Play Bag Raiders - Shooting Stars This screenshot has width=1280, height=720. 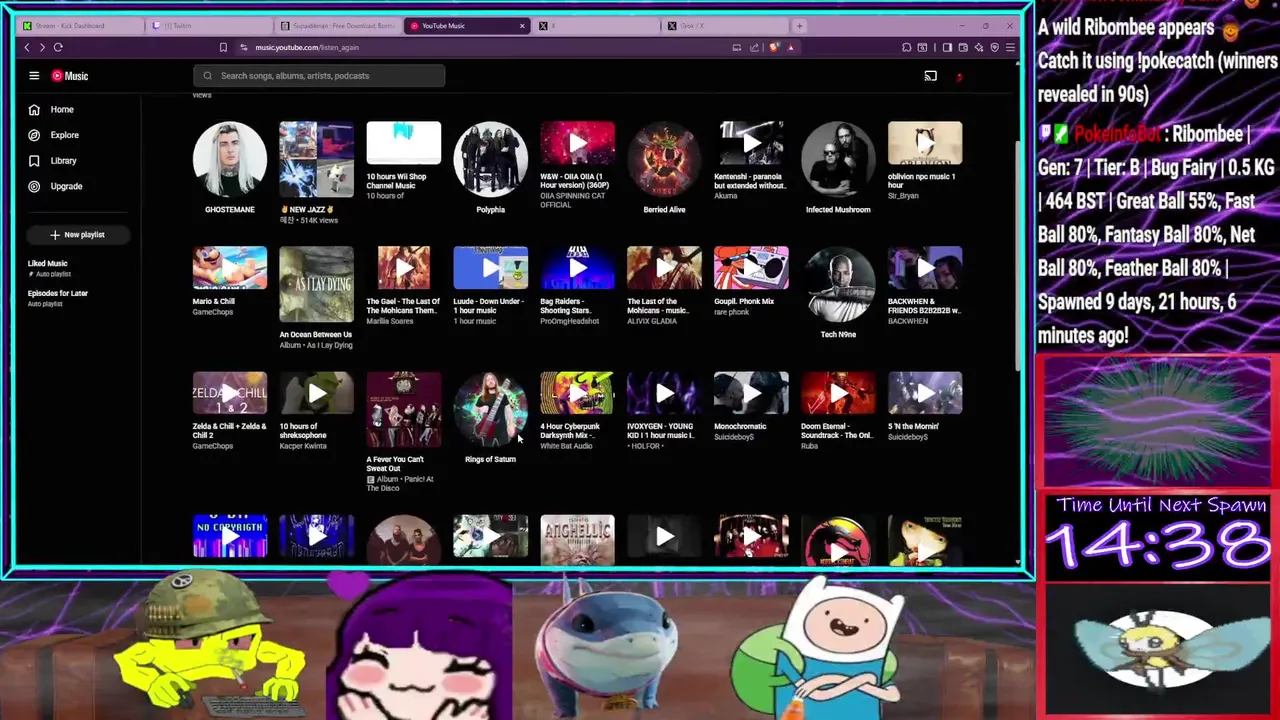(577, 268)
